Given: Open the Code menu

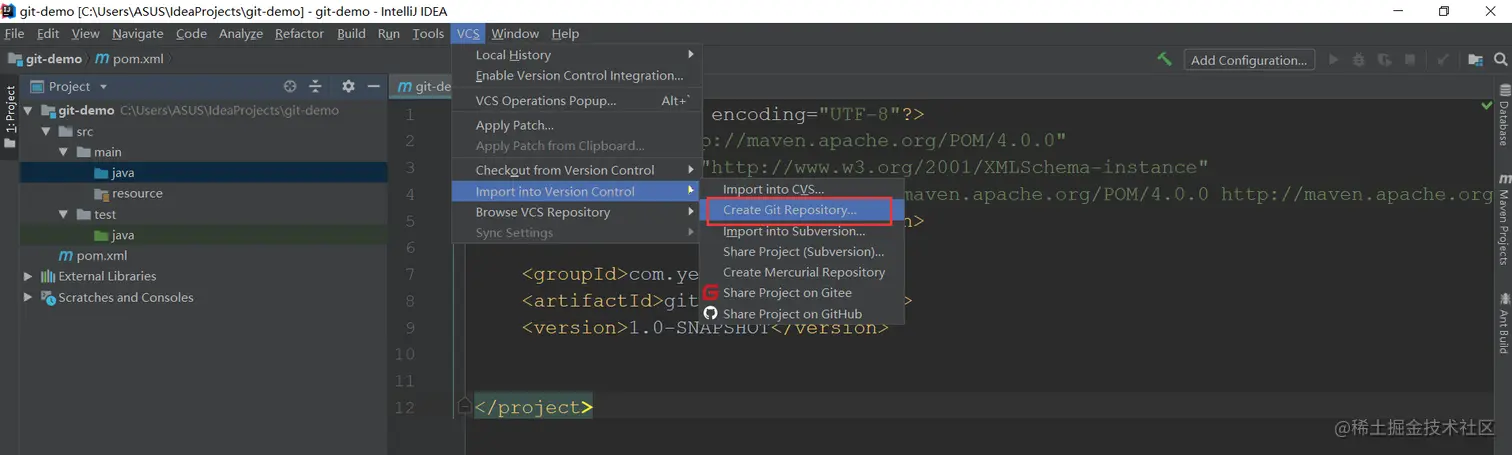Looking at the screenshot, I should tap(191, 34).
